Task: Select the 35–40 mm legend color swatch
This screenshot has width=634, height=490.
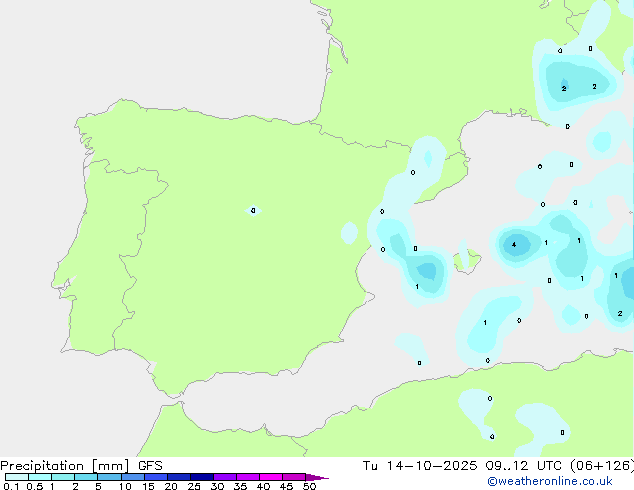Action: click(x=248, y=477)
